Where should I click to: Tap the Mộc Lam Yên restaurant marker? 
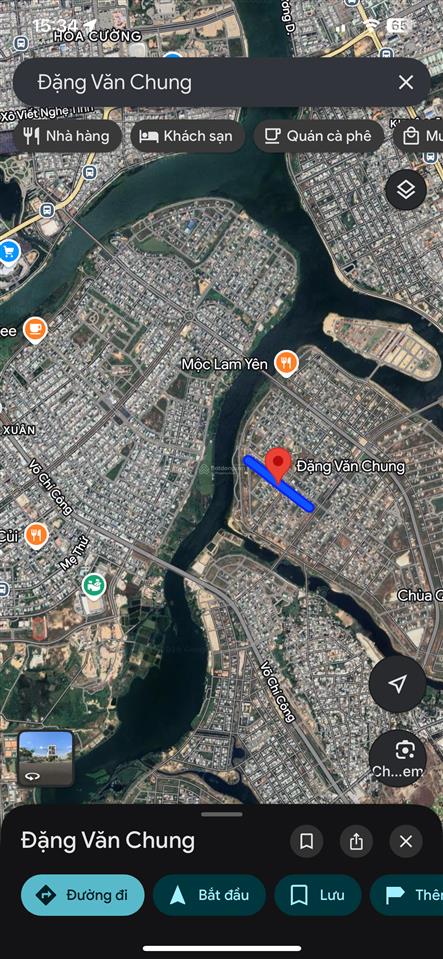[x=286, y=363]
